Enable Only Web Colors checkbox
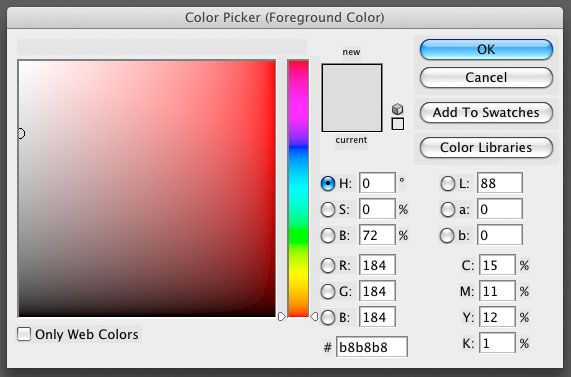This screenshot has width=571, height=377. pyautogui.click(x=24, y=334)
